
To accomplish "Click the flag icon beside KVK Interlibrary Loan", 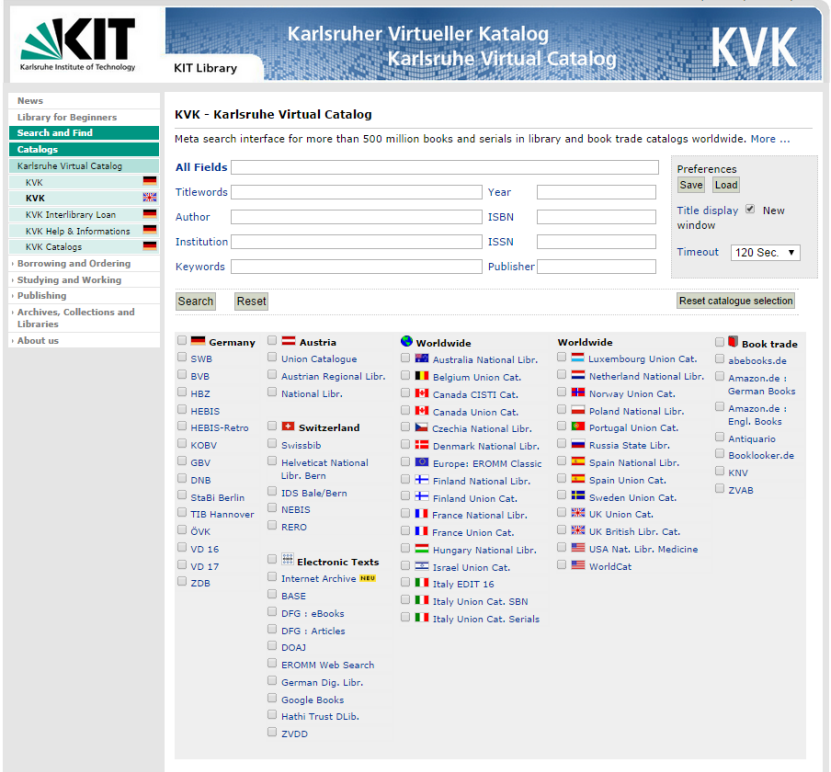I will 150,214.
